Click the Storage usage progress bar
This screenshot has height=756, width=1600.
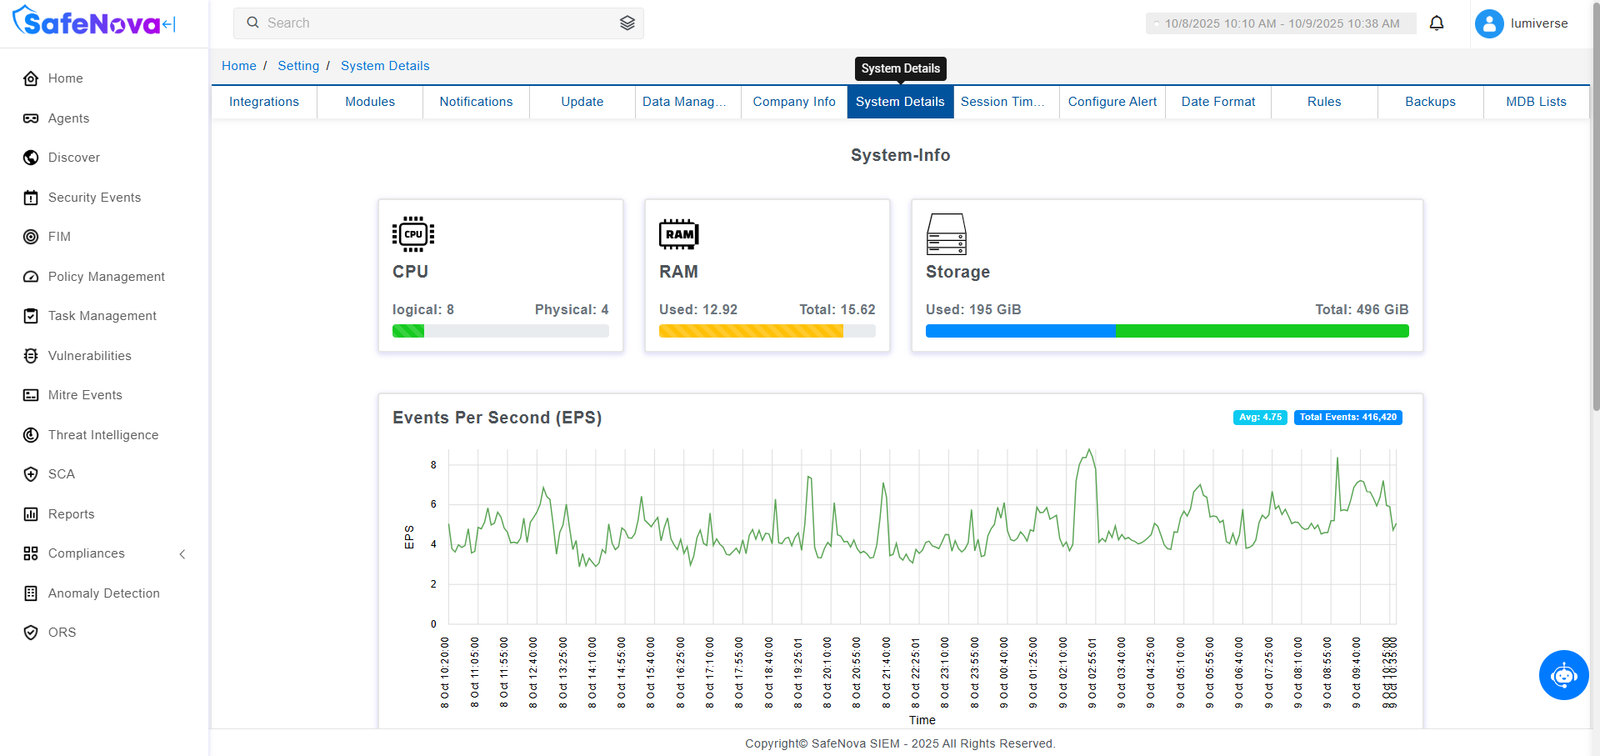(x=1167, y=331)
